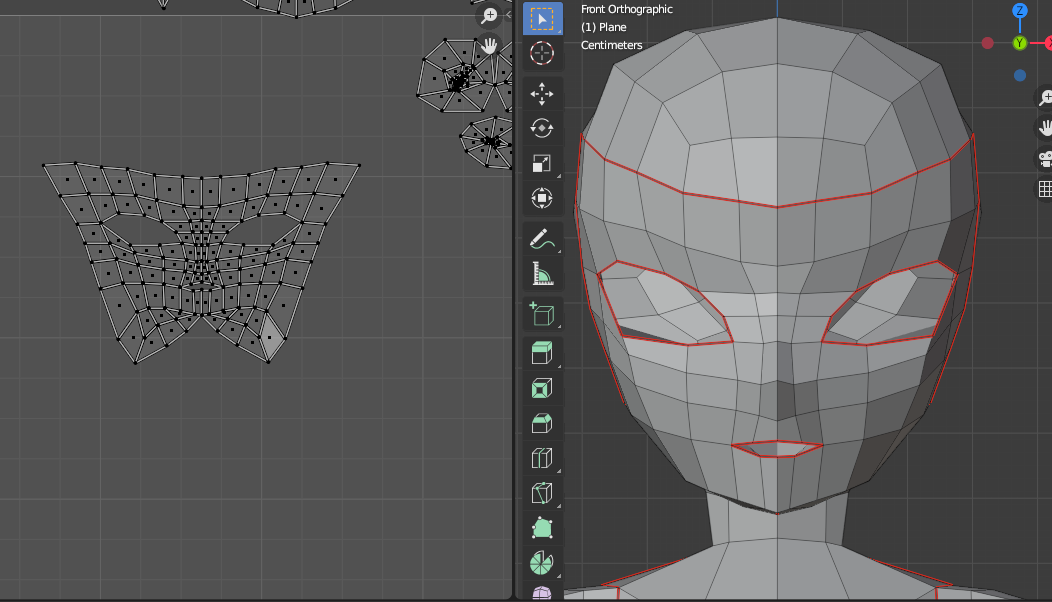This screenshot has width=1052, height=602.
Task: Toggle camera view in 3D viewport
Action: [x=1045, y=158]
